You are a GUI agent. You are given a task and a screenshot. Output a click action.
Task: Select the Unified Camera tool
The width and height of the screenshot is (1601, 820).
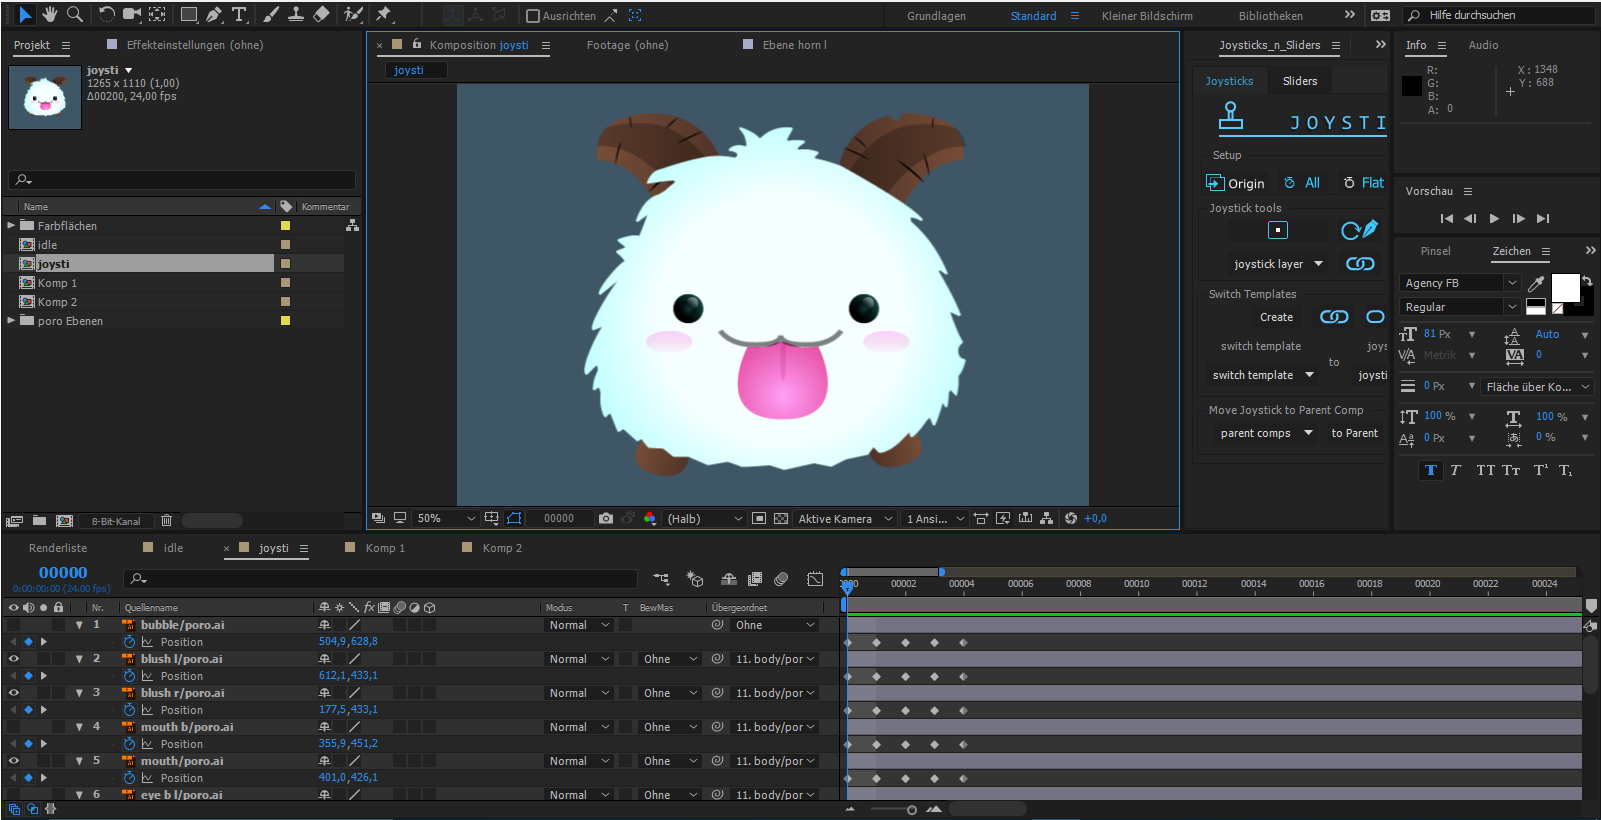coord(131,14)
